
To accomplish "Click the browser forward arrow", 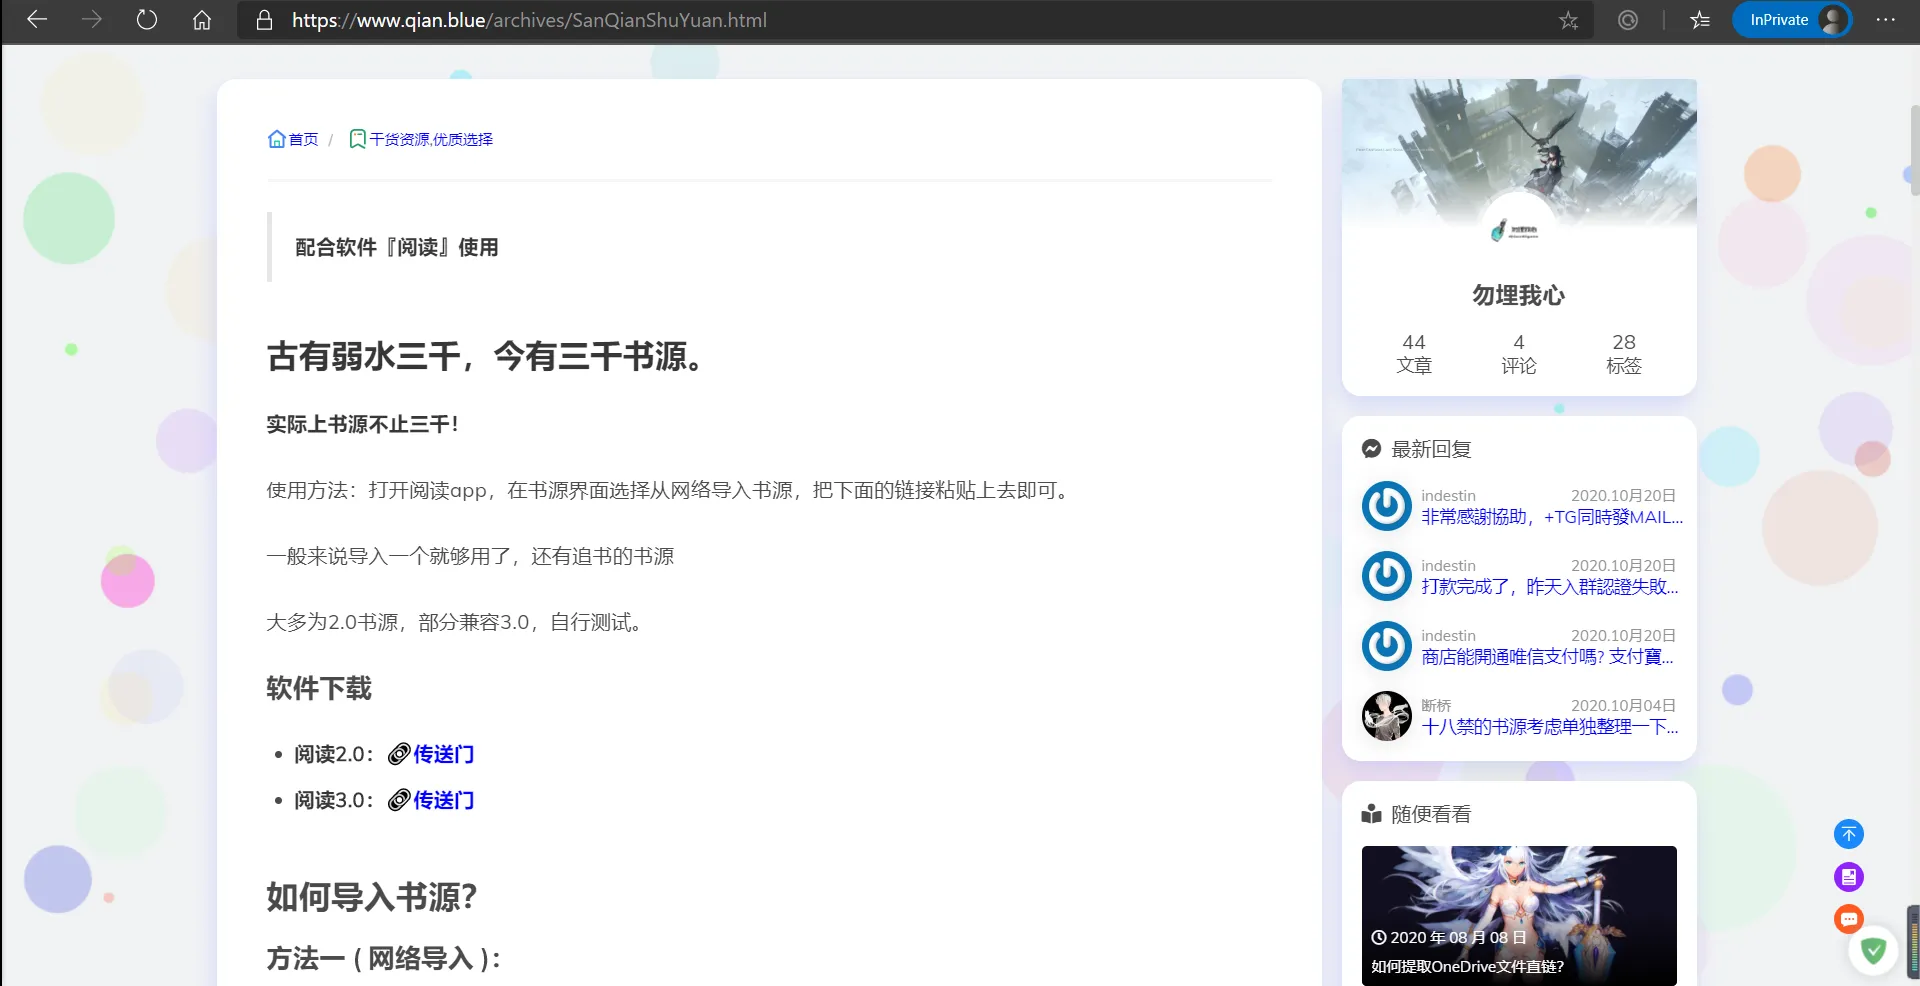I will point(92,20).
